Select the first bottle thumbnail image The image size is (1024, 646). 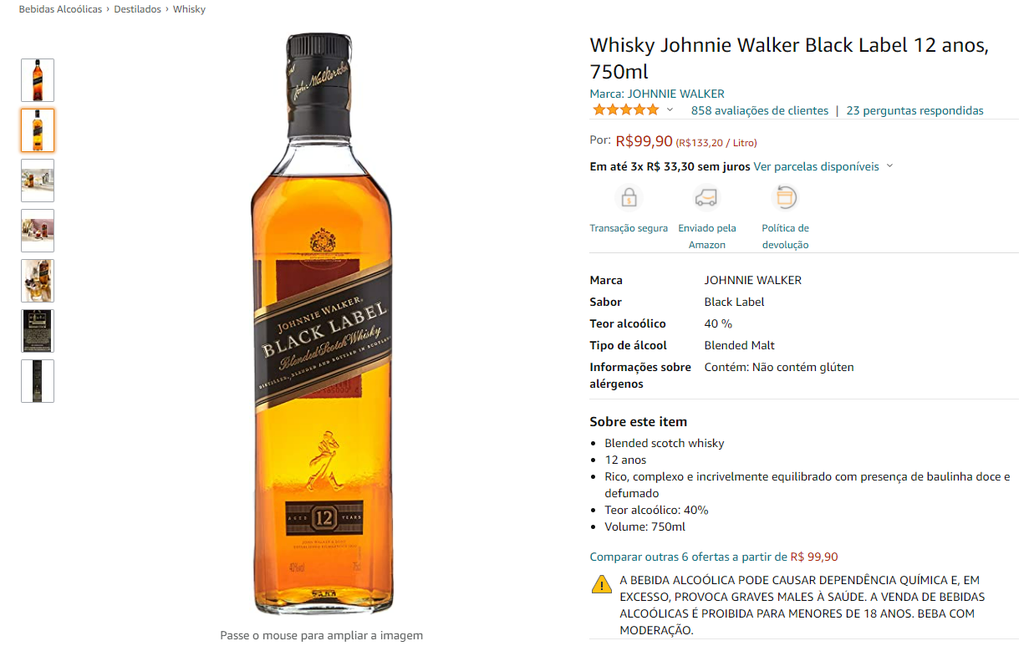click(37, 80)
